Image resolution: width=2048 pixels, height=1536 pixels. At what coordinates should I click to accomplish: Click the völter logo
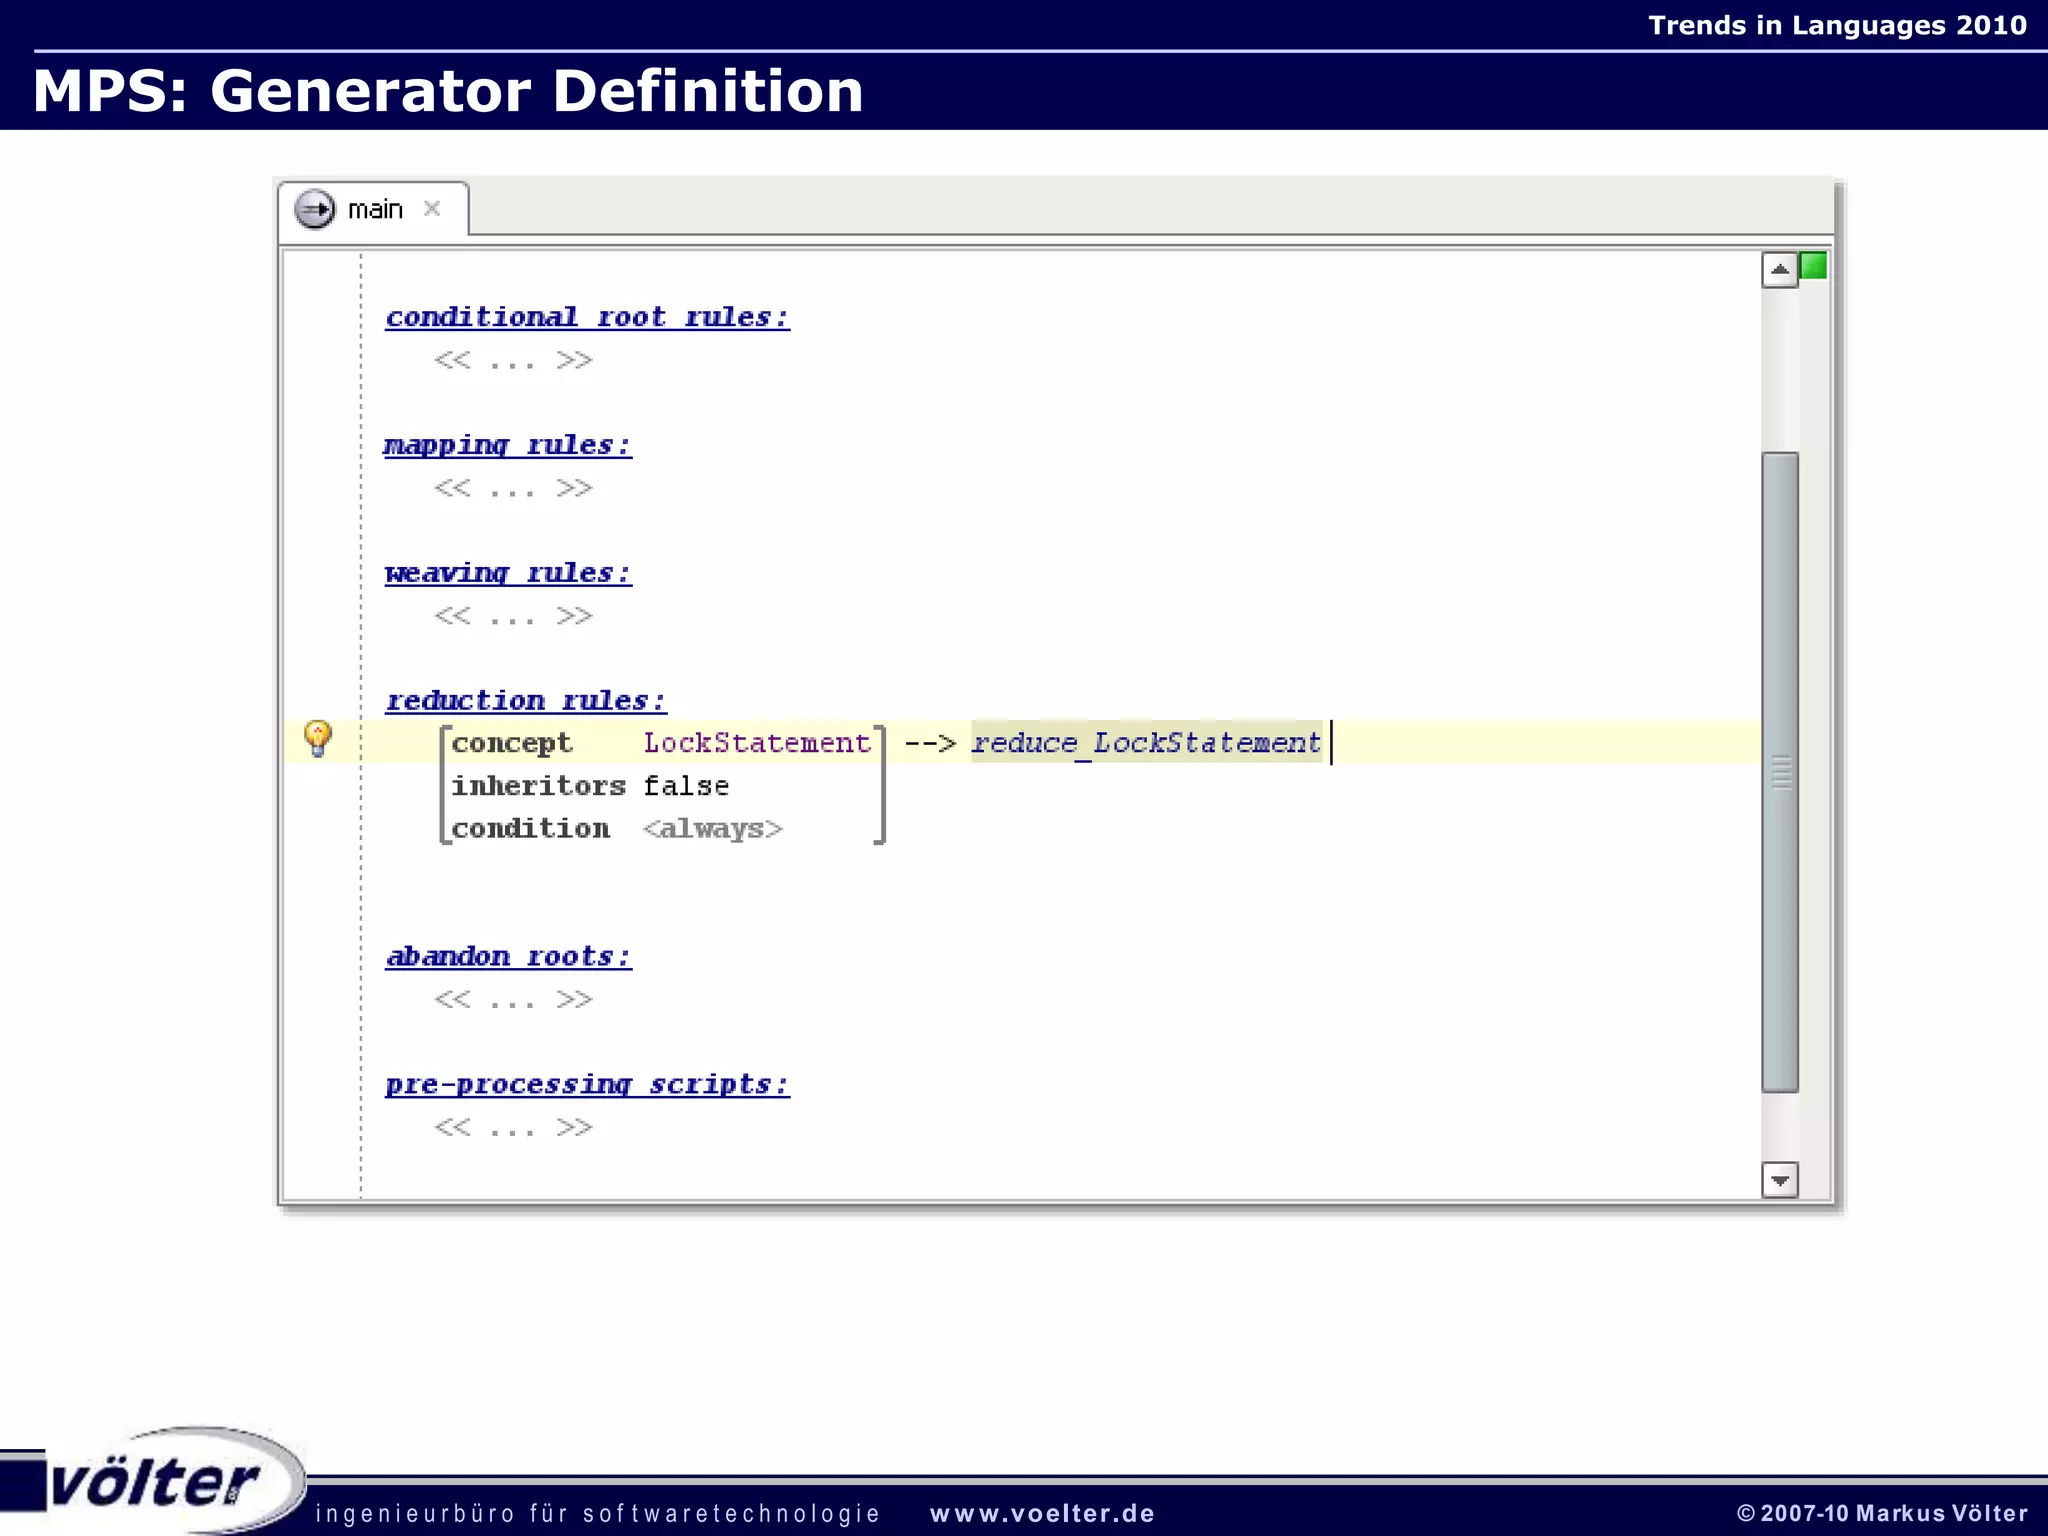[x=153, y=1481]
